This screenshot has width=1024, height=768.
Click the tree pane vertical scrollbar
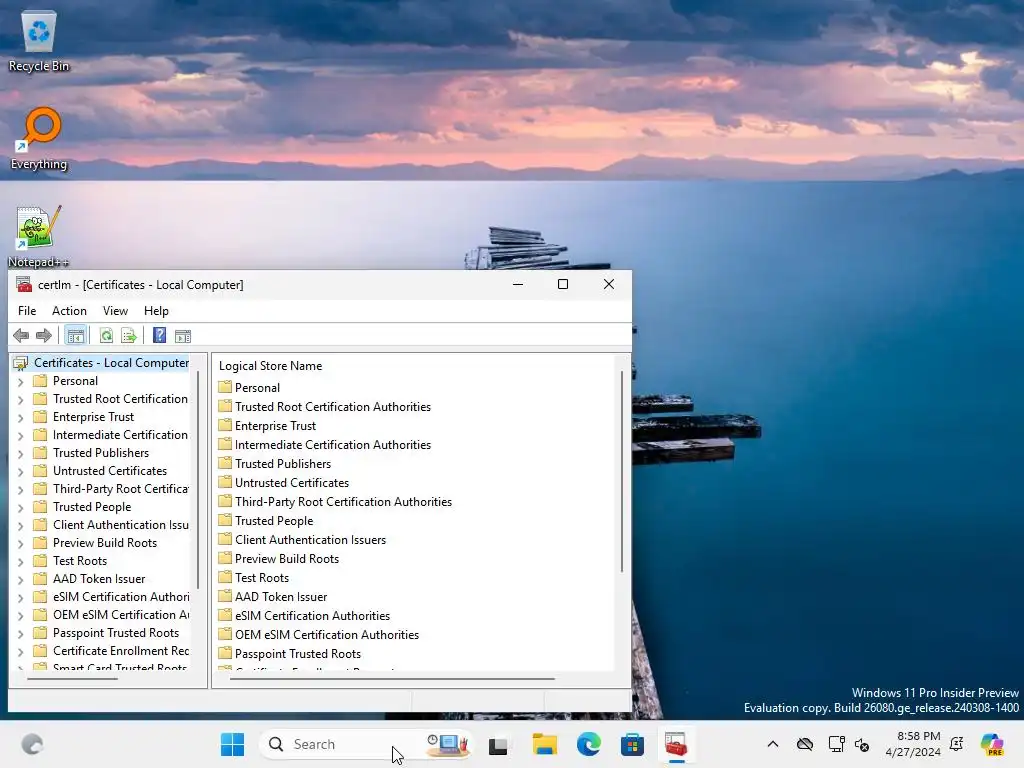[x=198, y=480]
